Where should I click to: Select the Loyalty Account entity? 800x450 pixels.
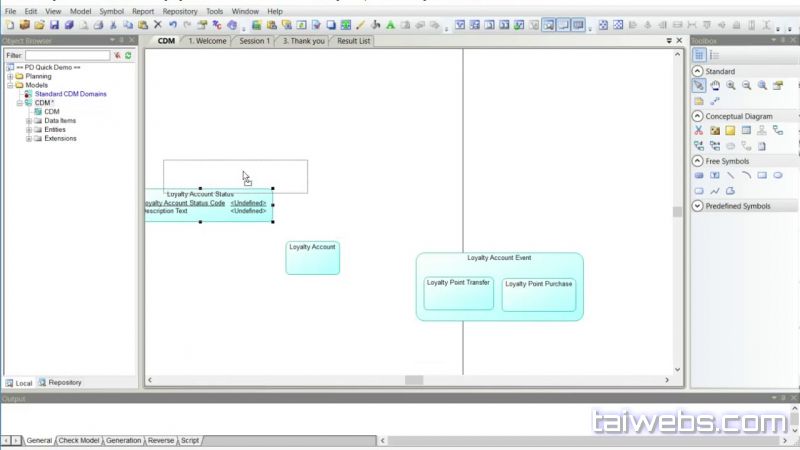[x=312, y=257]
